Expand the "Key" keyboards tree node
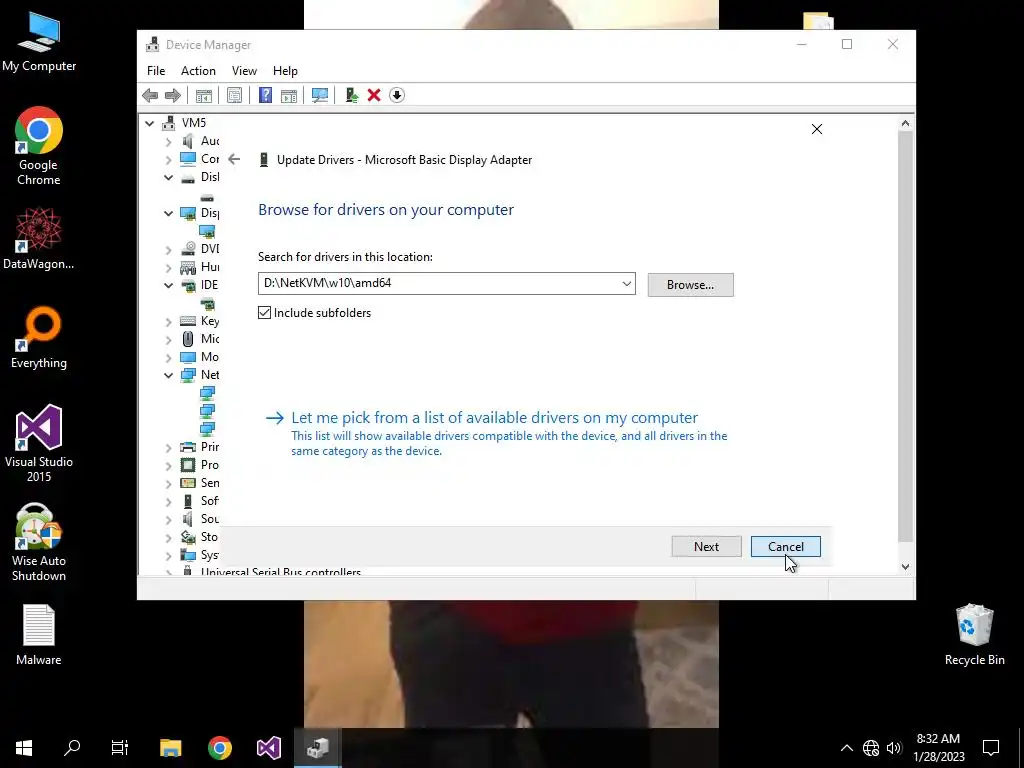Screen dimensions: 1024x768 coord(168,321)
